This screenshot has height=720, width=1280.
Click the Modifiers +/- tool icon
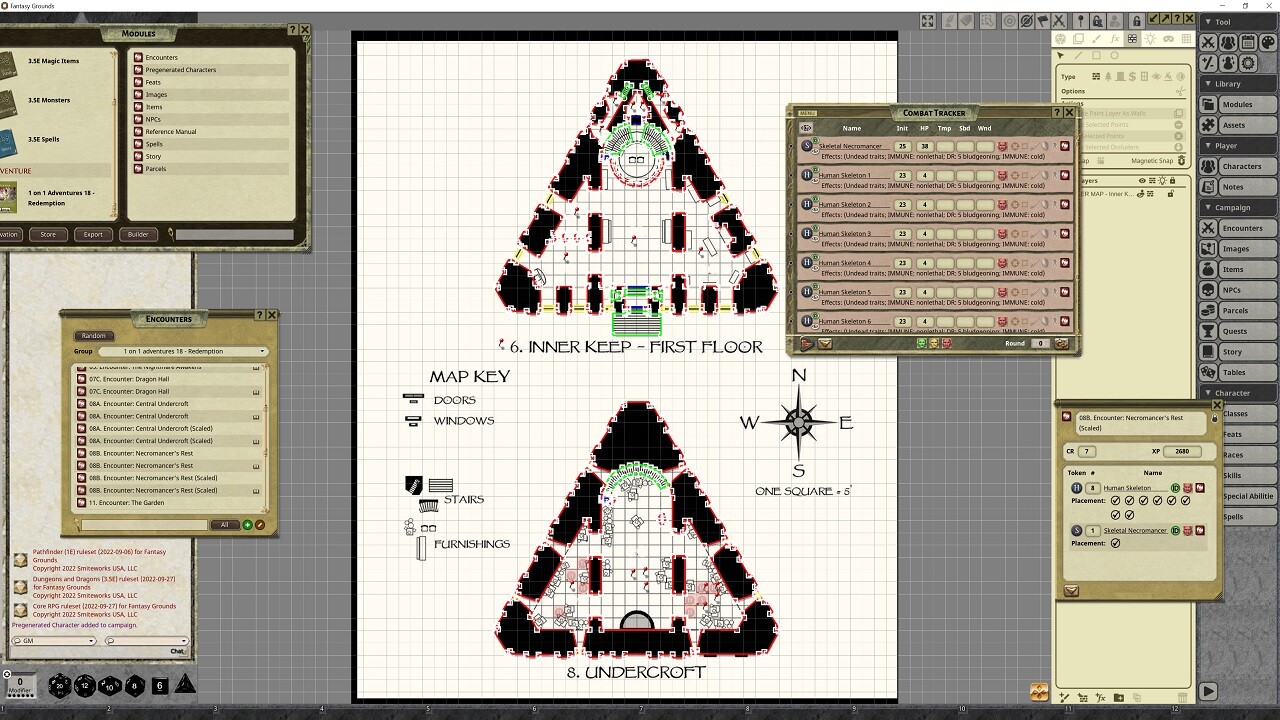(x=1208, y=63)
